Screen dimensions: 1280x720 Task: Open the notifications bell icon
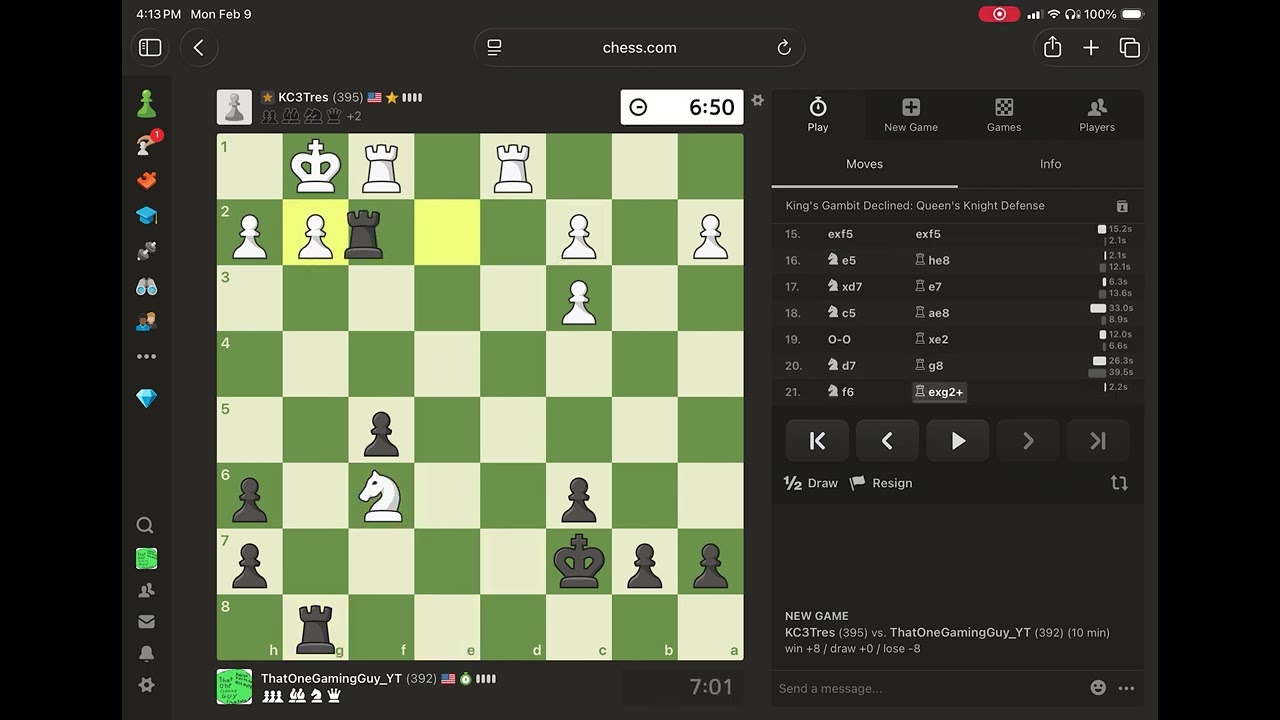146,653
